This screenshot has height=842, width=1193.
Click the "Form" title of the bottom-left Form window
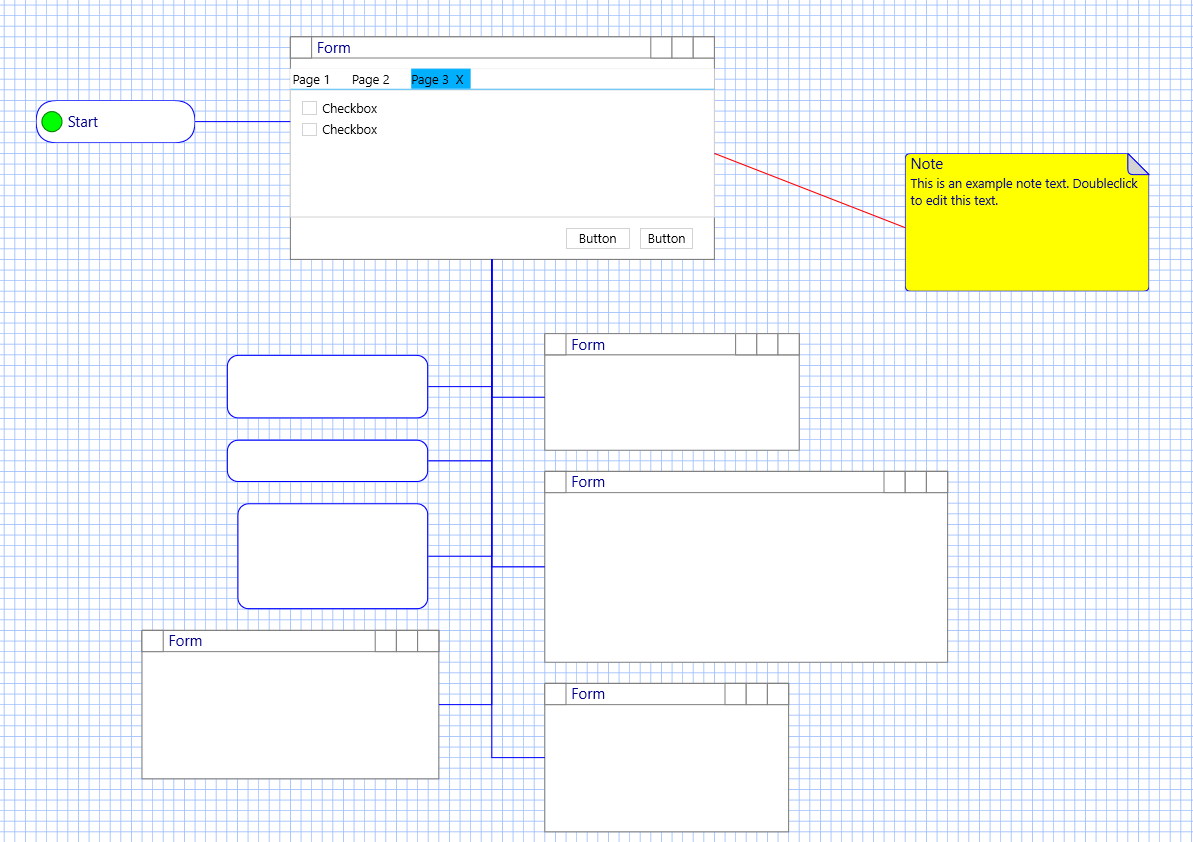186,641
